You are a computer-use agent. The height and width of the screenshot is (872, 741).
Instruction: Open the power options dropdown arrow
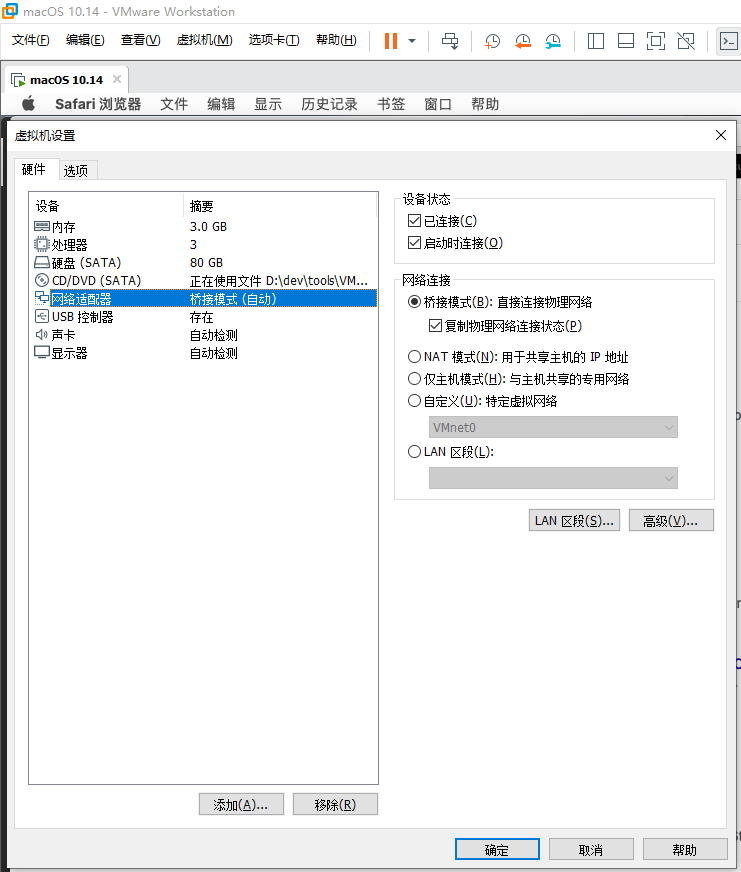[x=412, y=41]
